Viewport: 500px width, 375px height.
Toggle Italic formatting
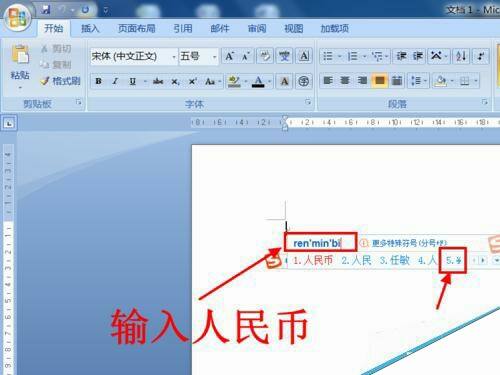115,81
